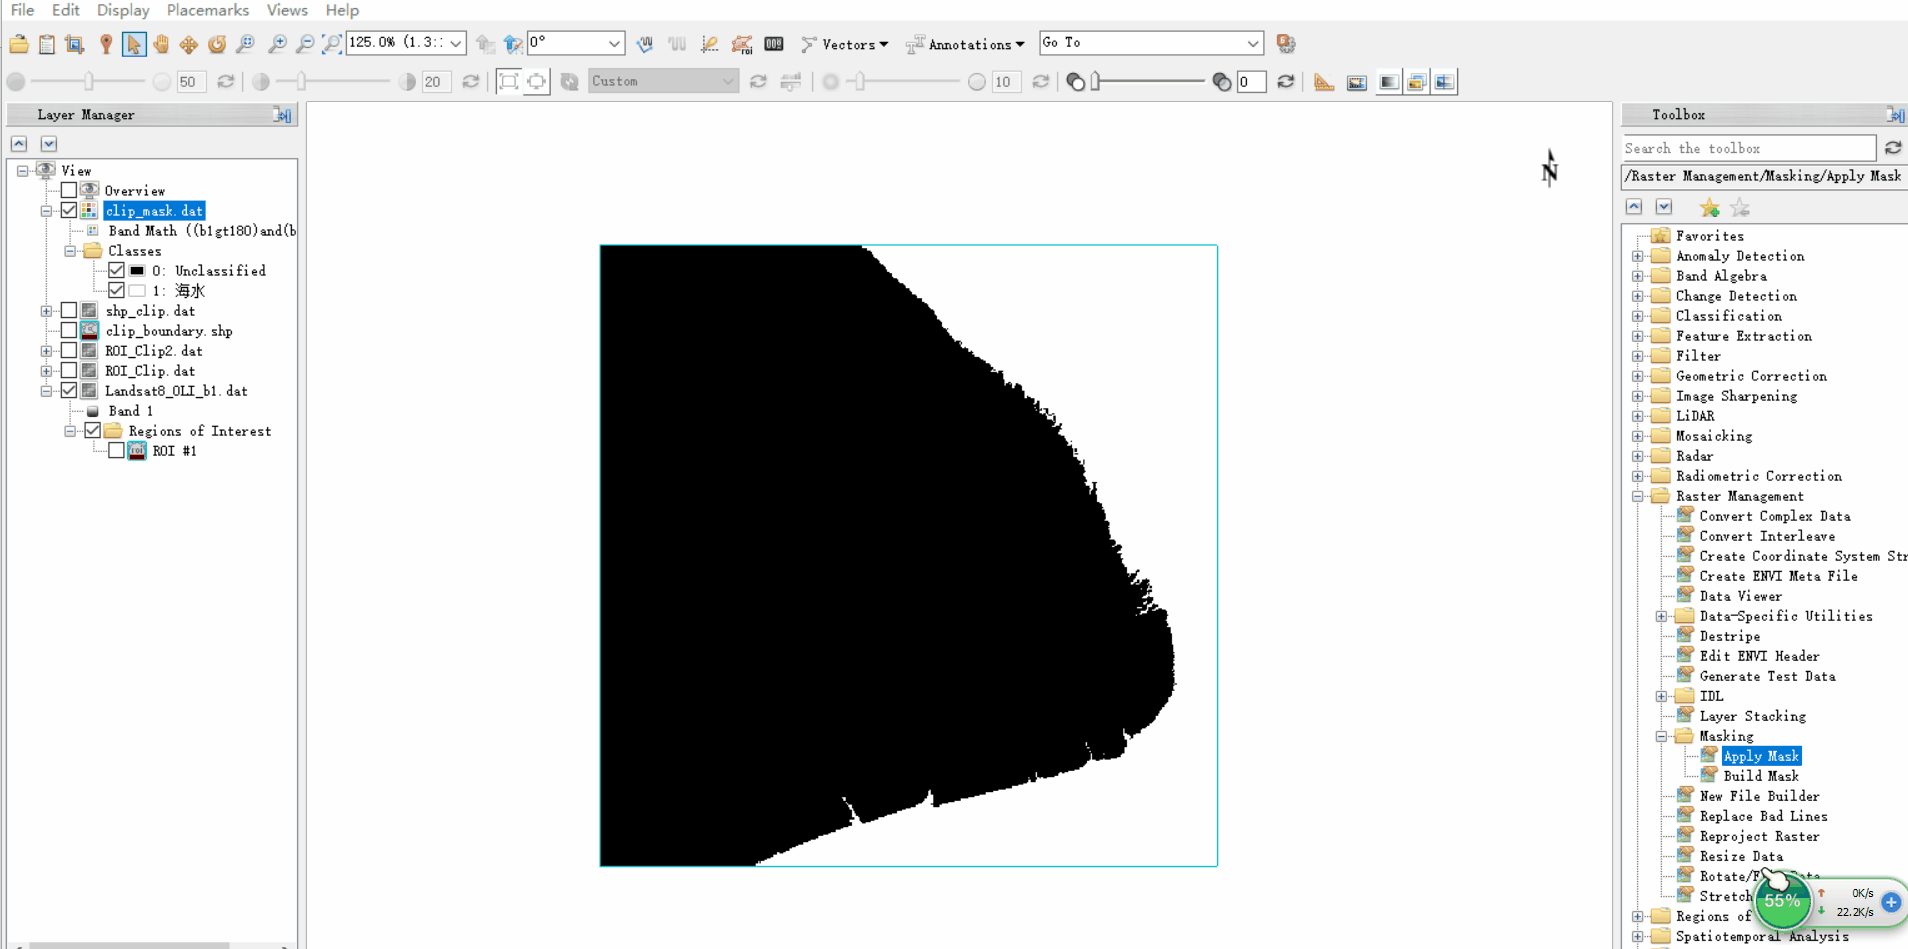Select the cursor value pin tool
Image resolution: width=1908 pixels, height=949 pixels.
click(105, 44)
